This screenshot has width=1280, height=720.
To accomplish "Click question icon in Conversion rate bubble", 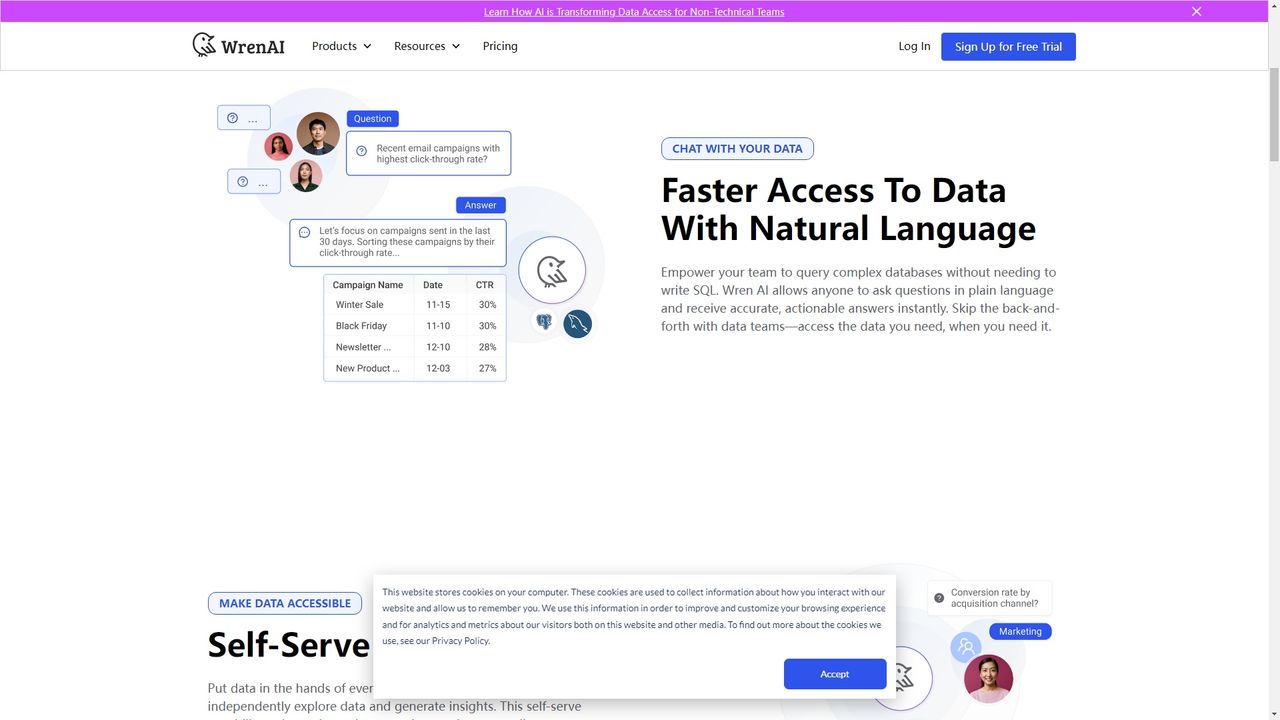I will [939, 598].
